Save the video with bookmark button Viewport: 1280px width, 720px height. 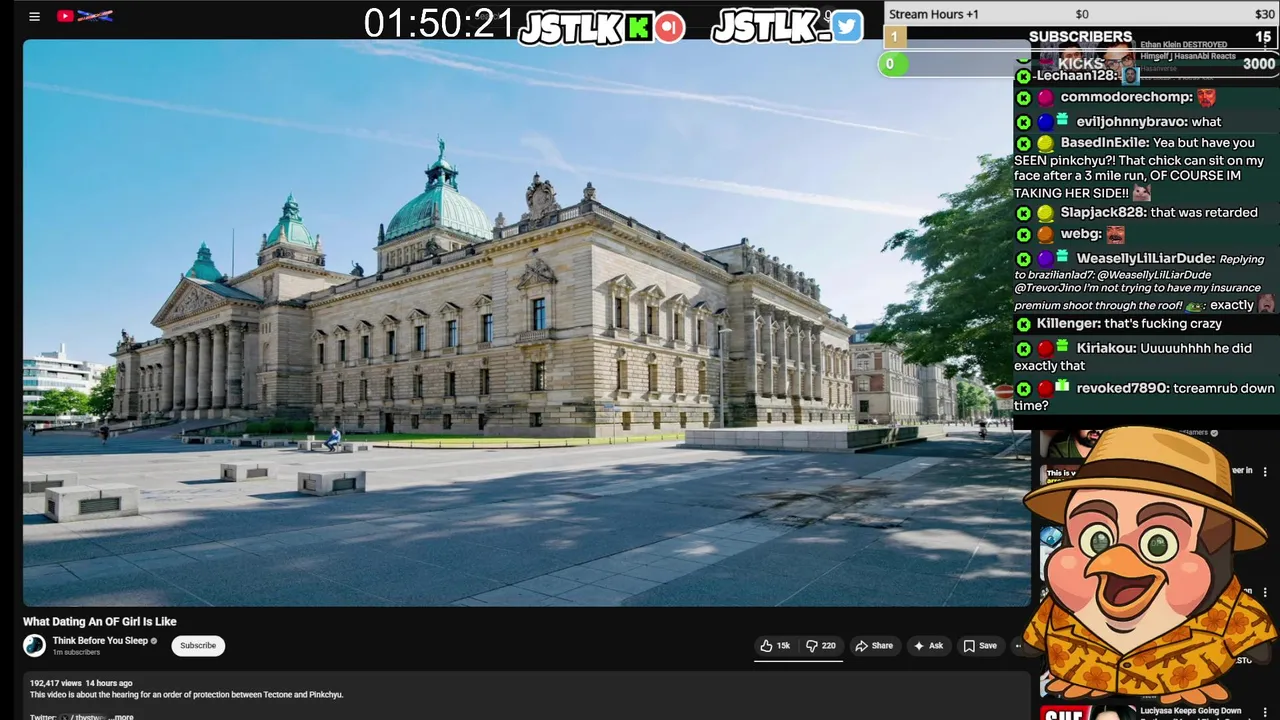click(980, 646)
